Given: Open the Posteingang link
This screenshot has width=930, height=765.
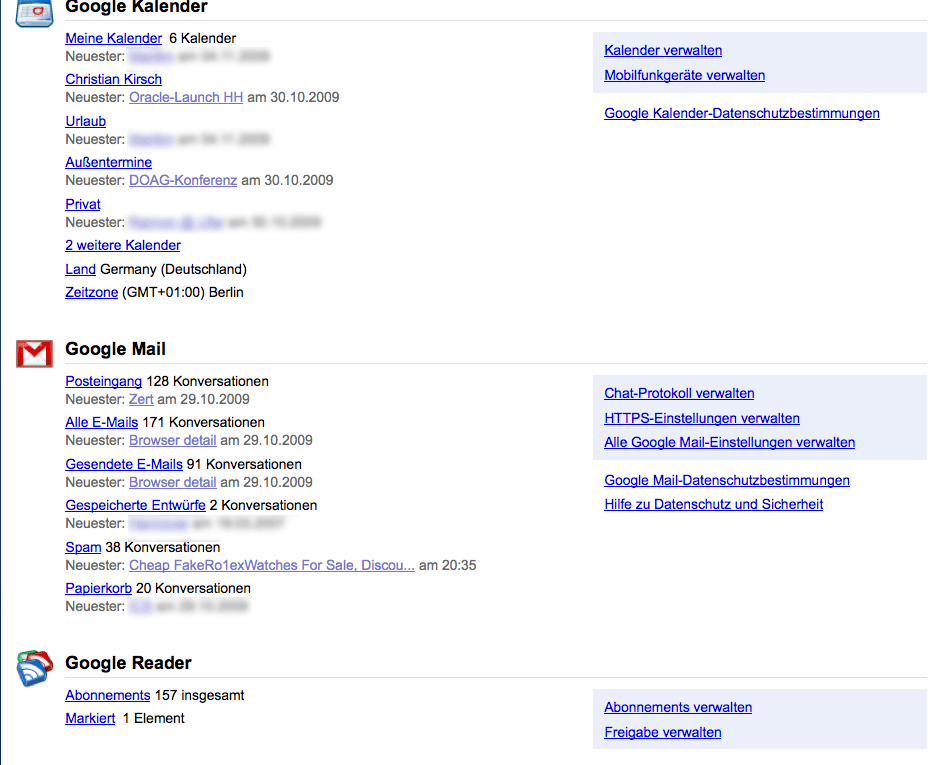Looking at the screenshot, I should point(103,381).
